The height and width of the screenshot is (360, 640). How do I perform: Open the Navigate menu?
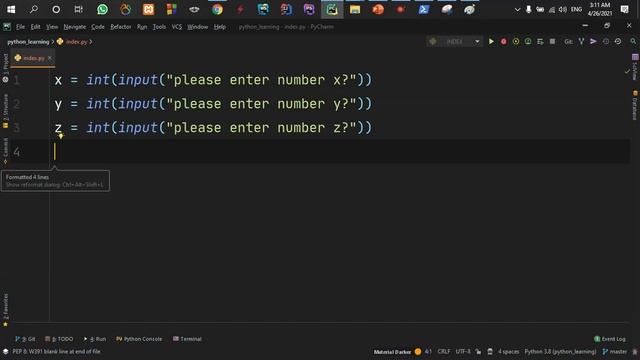tap(75, 27)
